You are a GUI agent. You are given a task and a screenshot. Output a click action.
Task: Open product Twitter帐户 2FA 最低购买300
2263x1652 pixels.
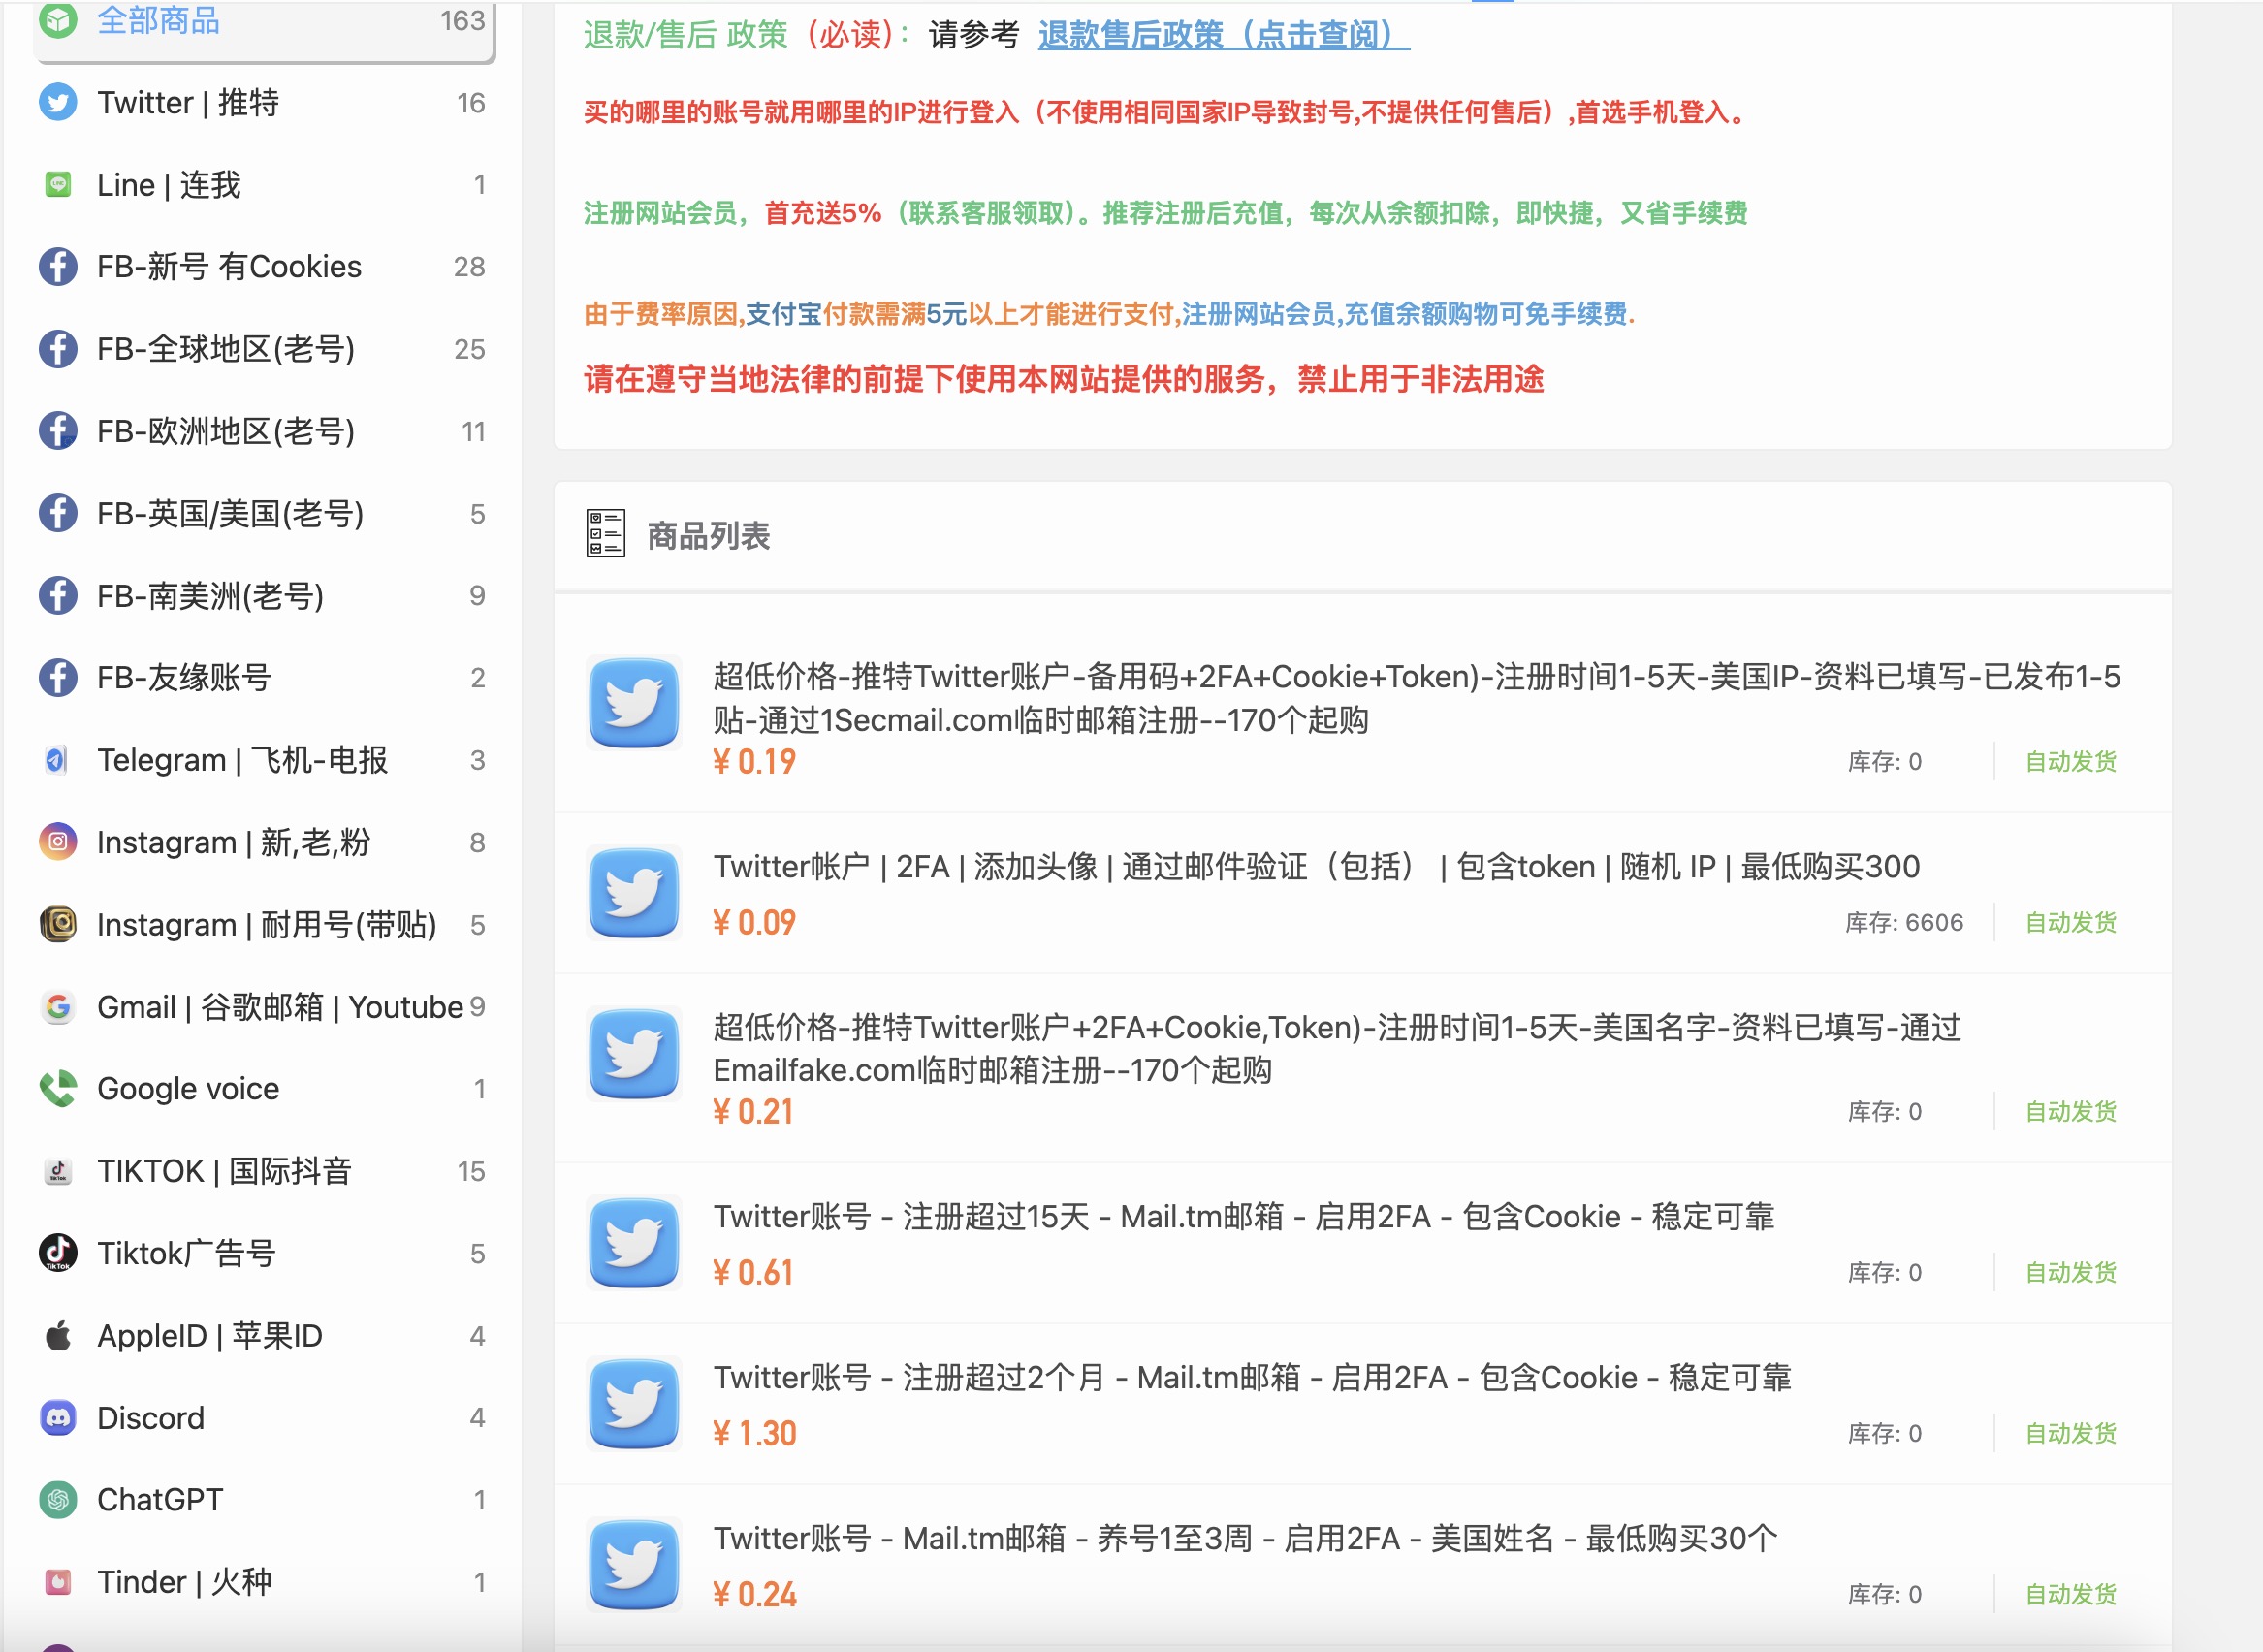(x=1316, y=866)
